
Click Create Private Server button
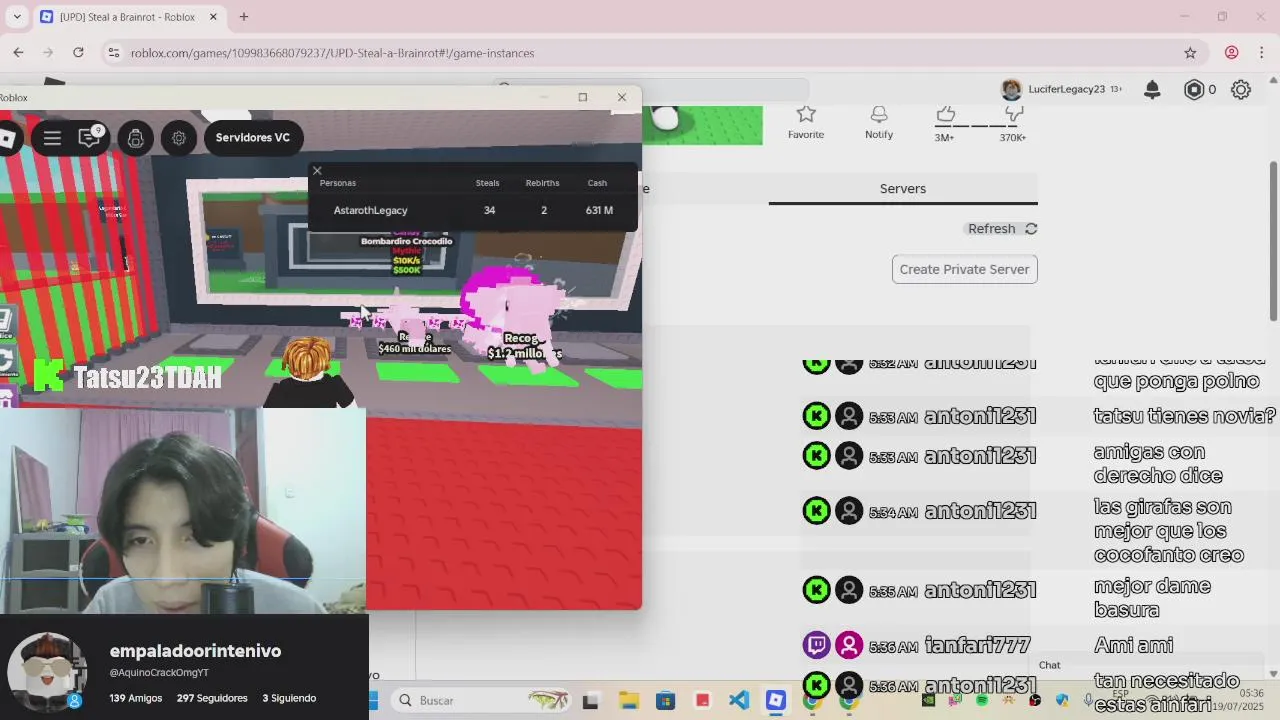(964, 269)
